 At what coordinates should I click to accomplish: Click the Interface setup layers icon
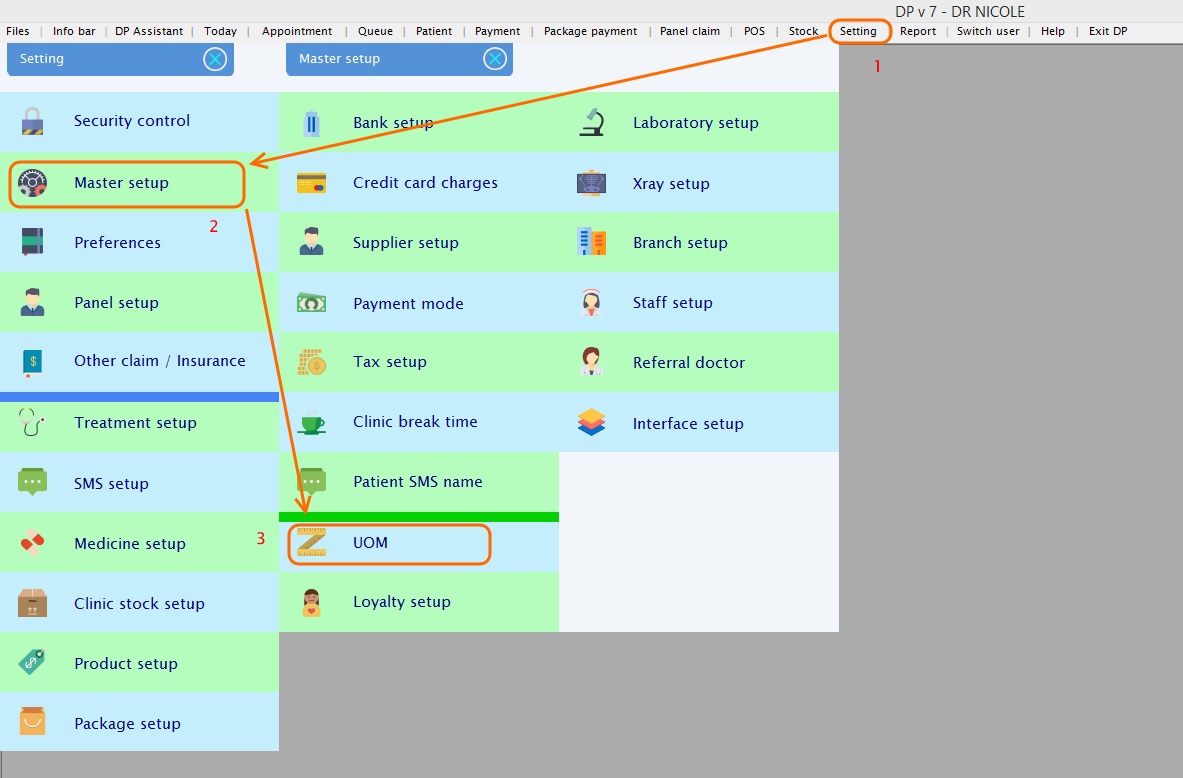click(x=591, y=423)
